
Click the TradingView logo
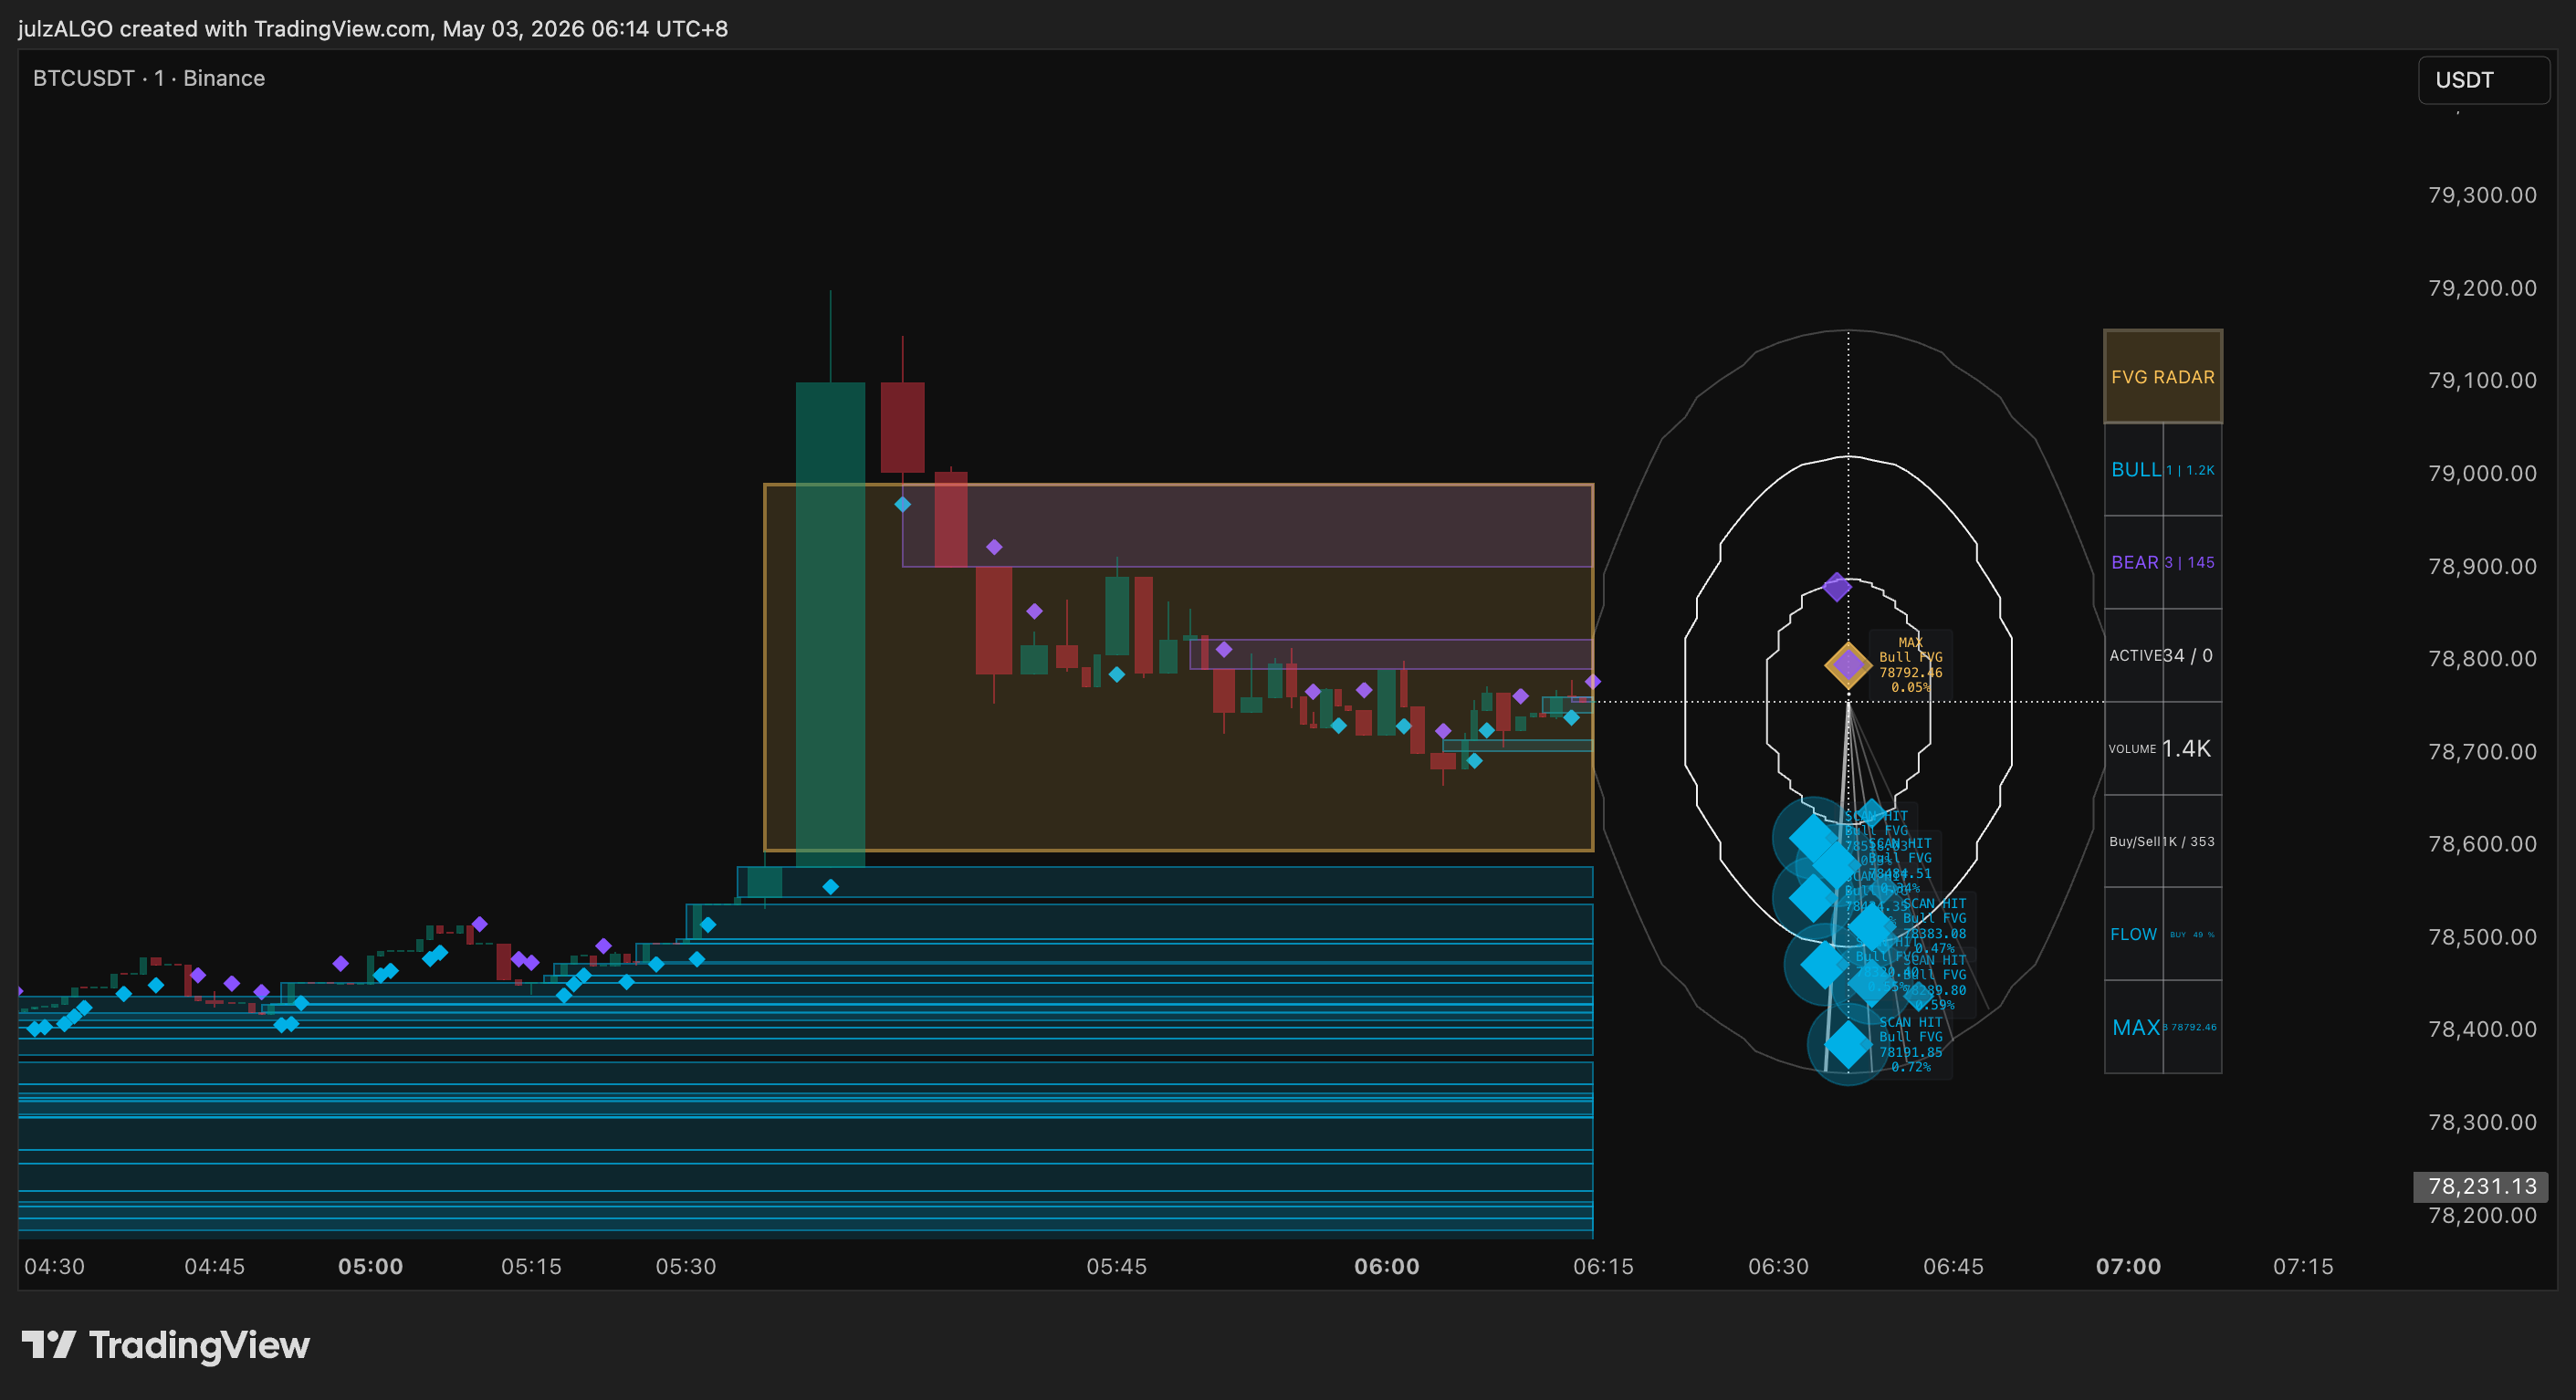click(166, 1345)
